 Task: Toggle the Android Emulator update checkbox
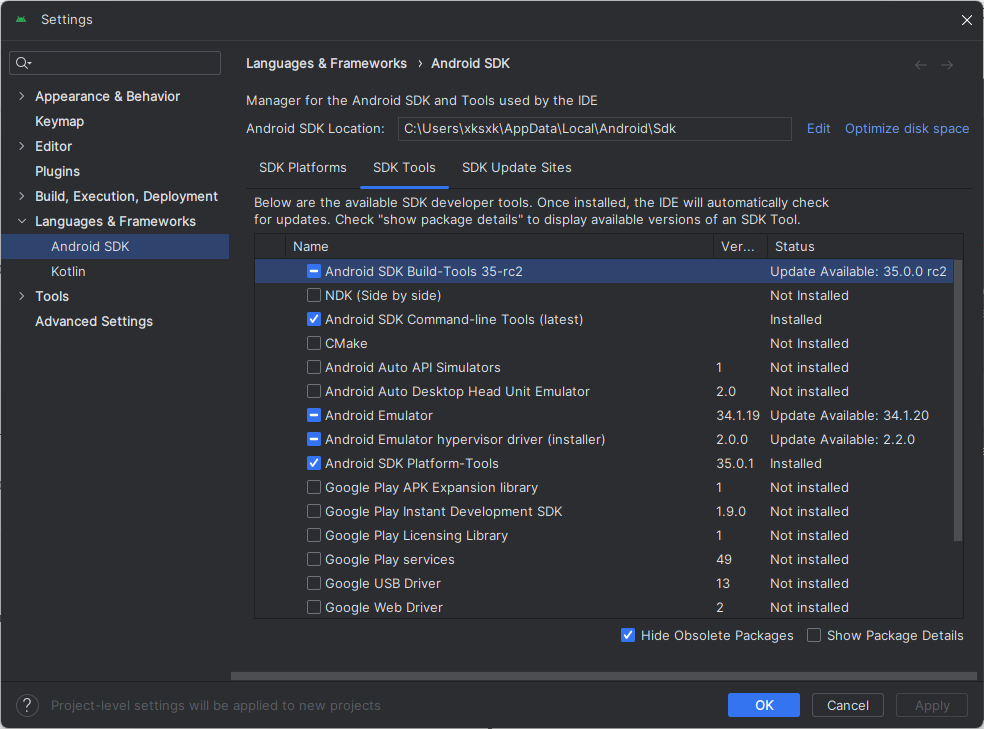pos(314,415)
